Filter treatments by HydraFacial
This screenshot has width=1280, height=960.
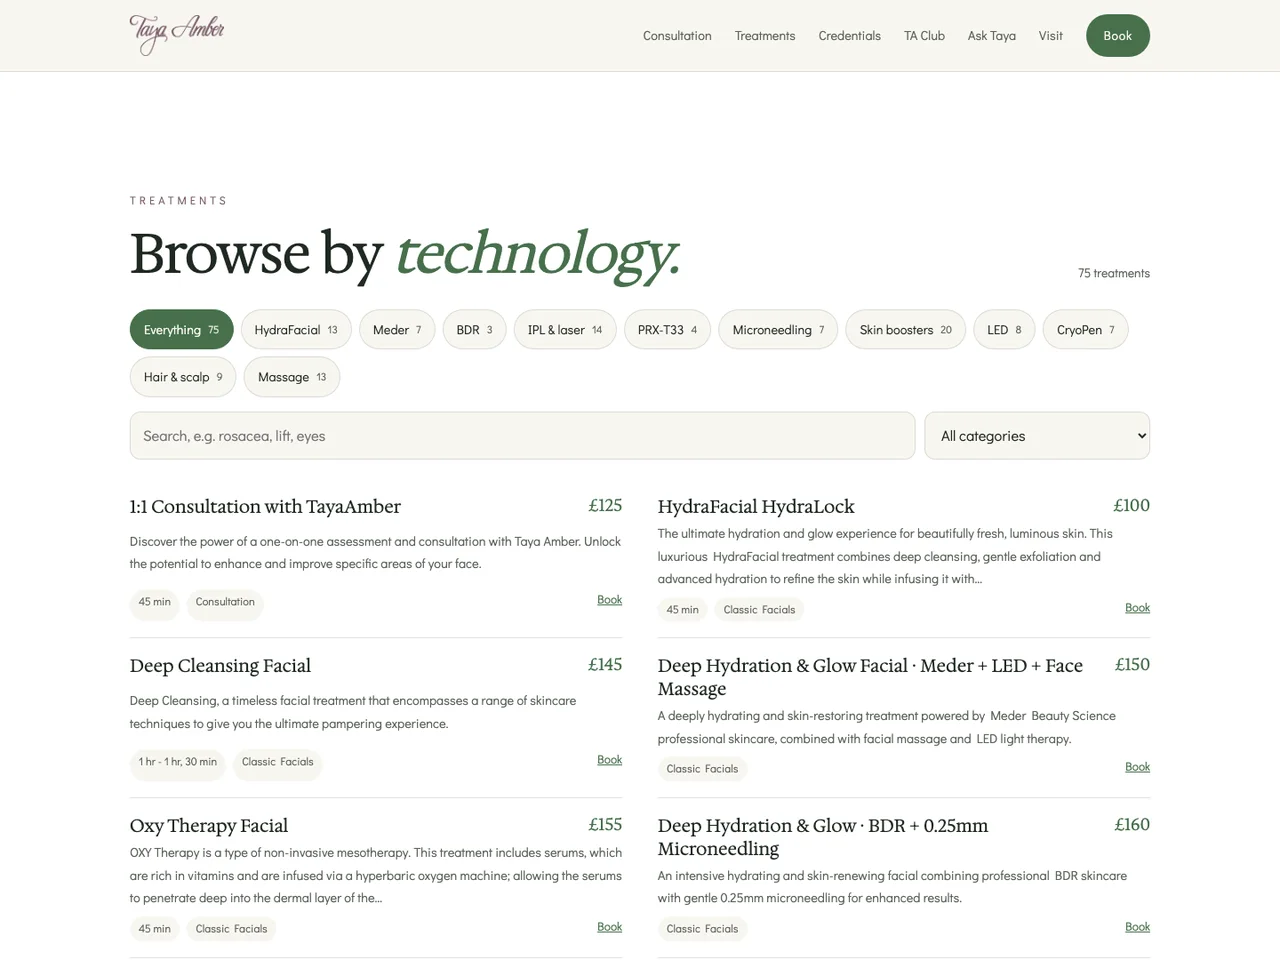296,330
